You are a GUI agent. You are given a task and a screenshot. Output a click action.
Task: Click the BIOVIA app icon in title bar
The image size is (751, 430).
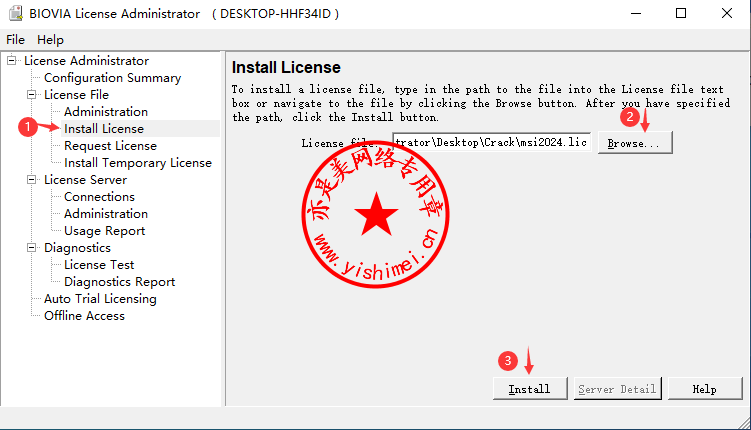pyautogui.click(x=14, y=14)
